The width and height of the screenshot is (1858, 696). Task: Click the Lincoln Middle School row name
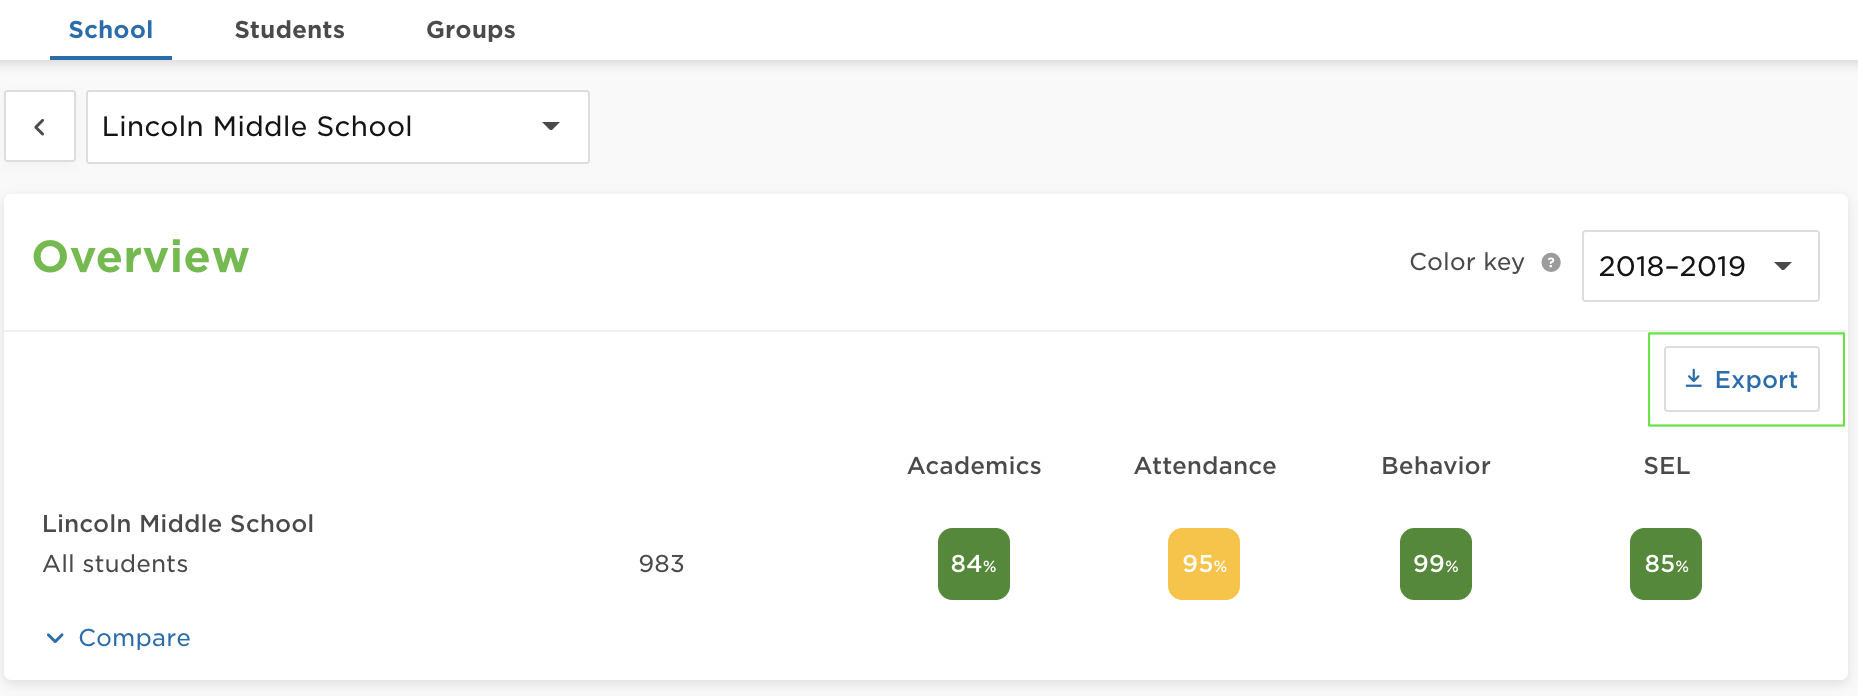point(178,524)
